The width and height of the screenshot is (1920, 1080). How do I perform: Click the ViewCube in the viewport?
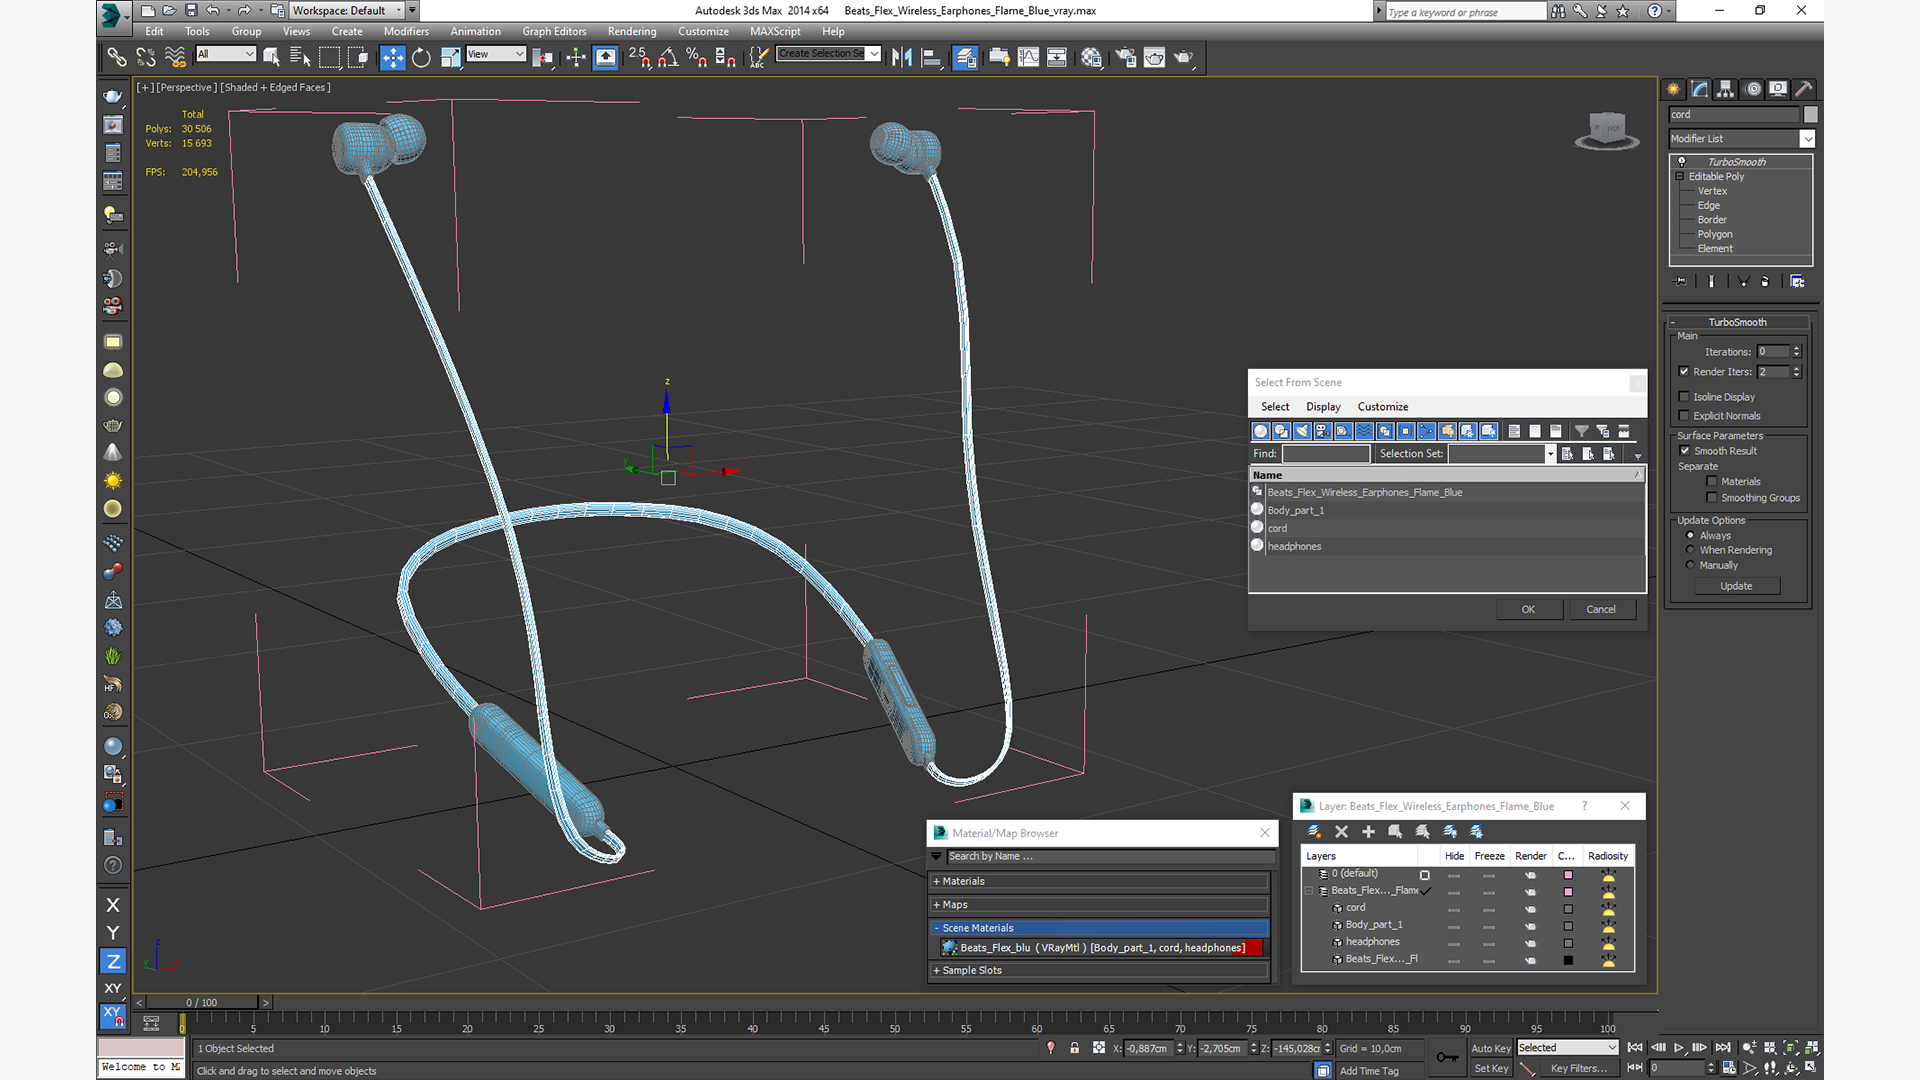point(1606,130)
